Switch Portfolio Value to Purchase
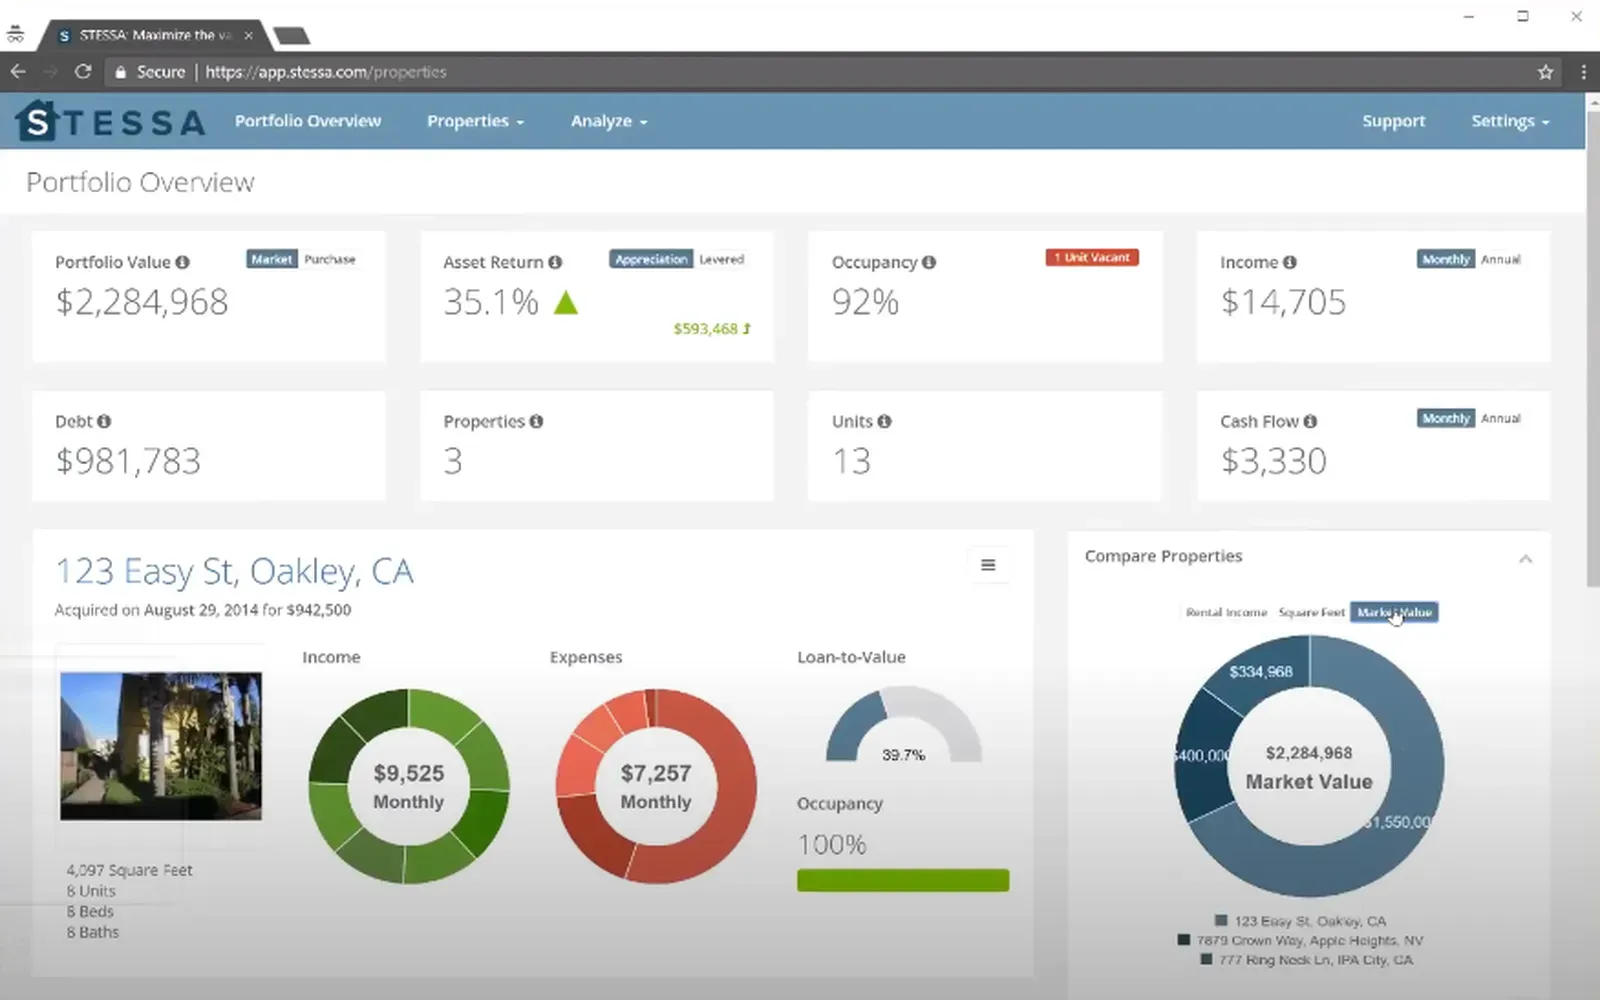 point(330,259)
